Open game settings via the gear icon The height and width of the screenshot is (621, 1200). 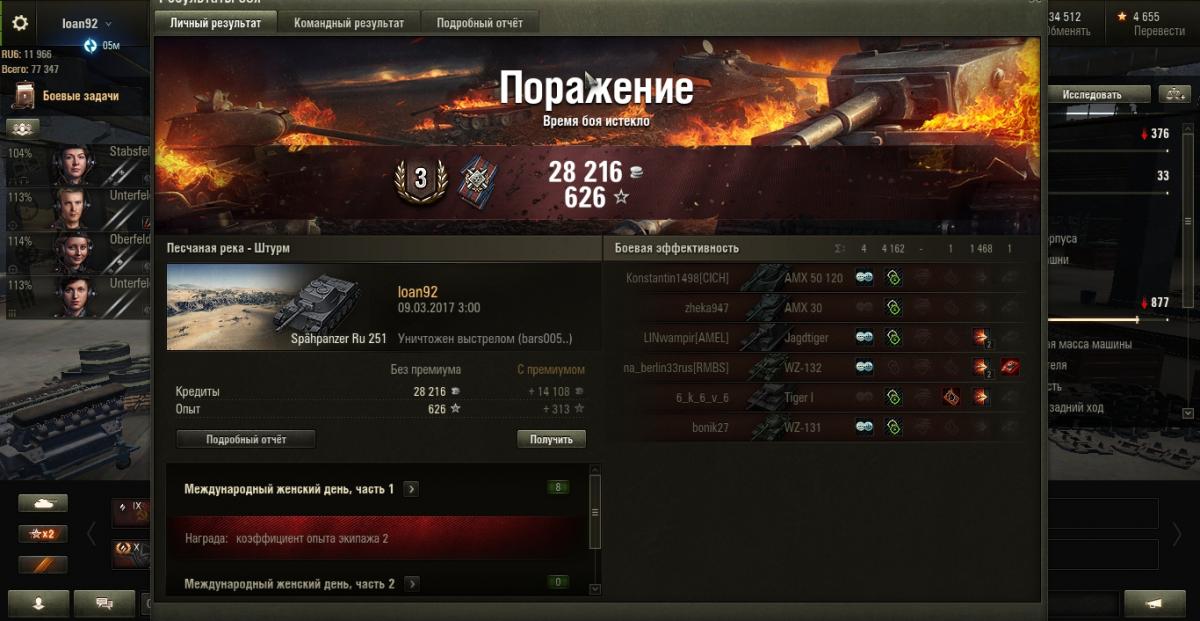tap(20, 23)
